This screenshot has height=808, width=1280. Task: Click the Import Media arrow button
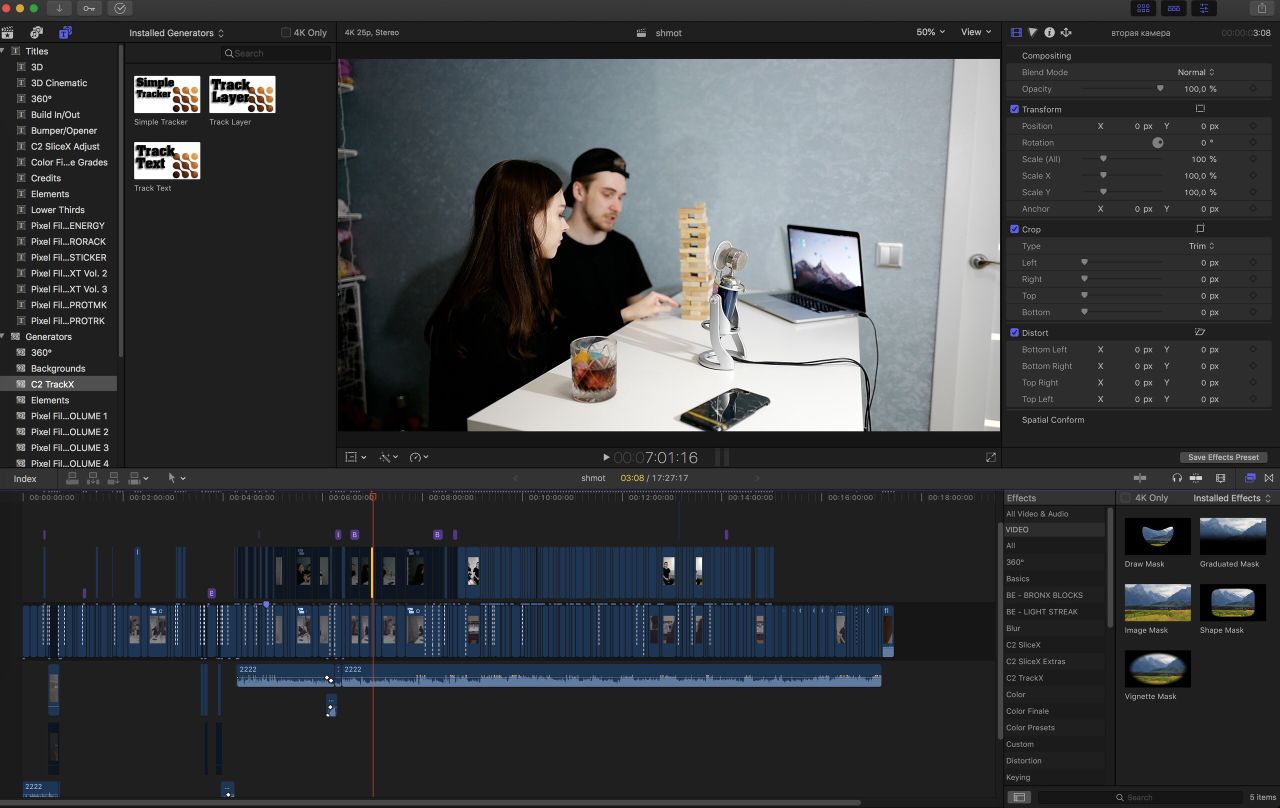pos(59,8)
